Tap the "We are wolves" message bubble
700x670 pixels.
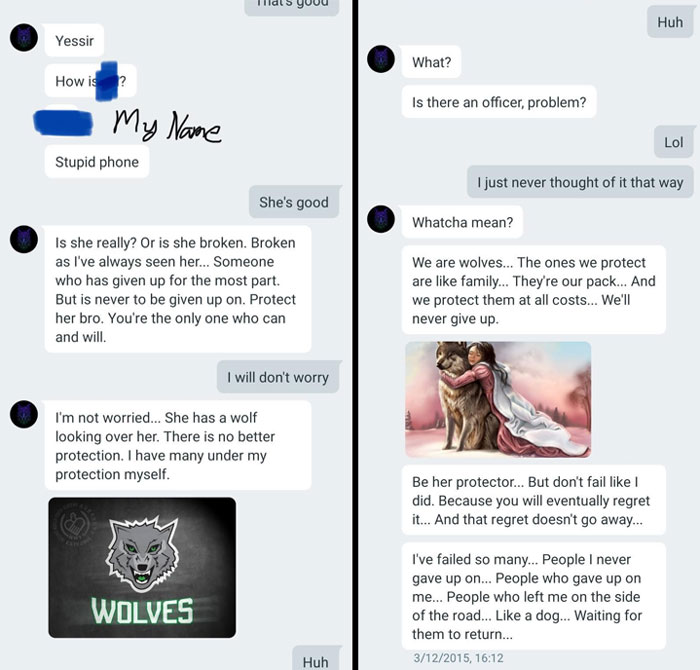534,290
